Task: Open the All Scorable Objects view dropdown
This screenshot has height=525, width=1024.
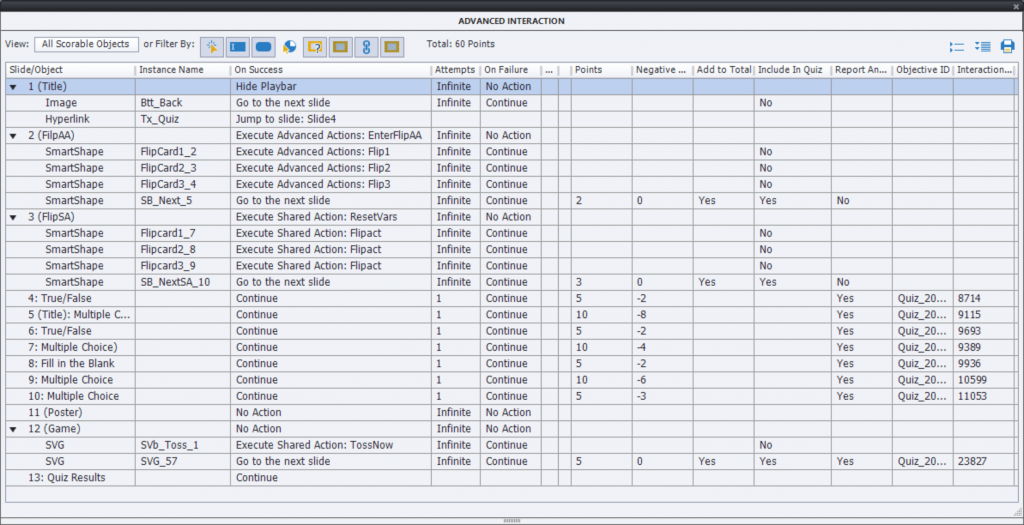Action: tap(86, 44)
